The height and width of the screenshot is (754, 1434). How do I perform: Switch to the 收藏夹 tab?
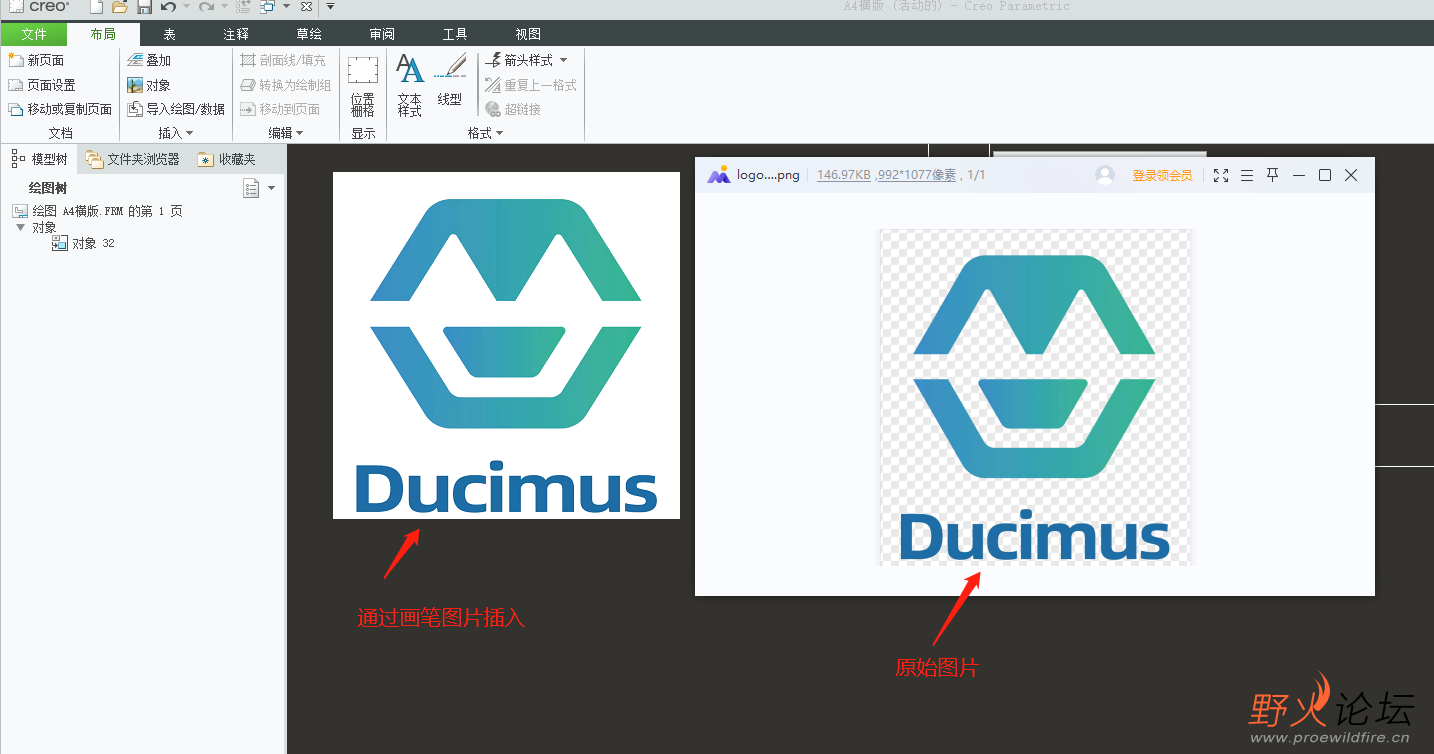pyautogui.click(x=227, y=159)
